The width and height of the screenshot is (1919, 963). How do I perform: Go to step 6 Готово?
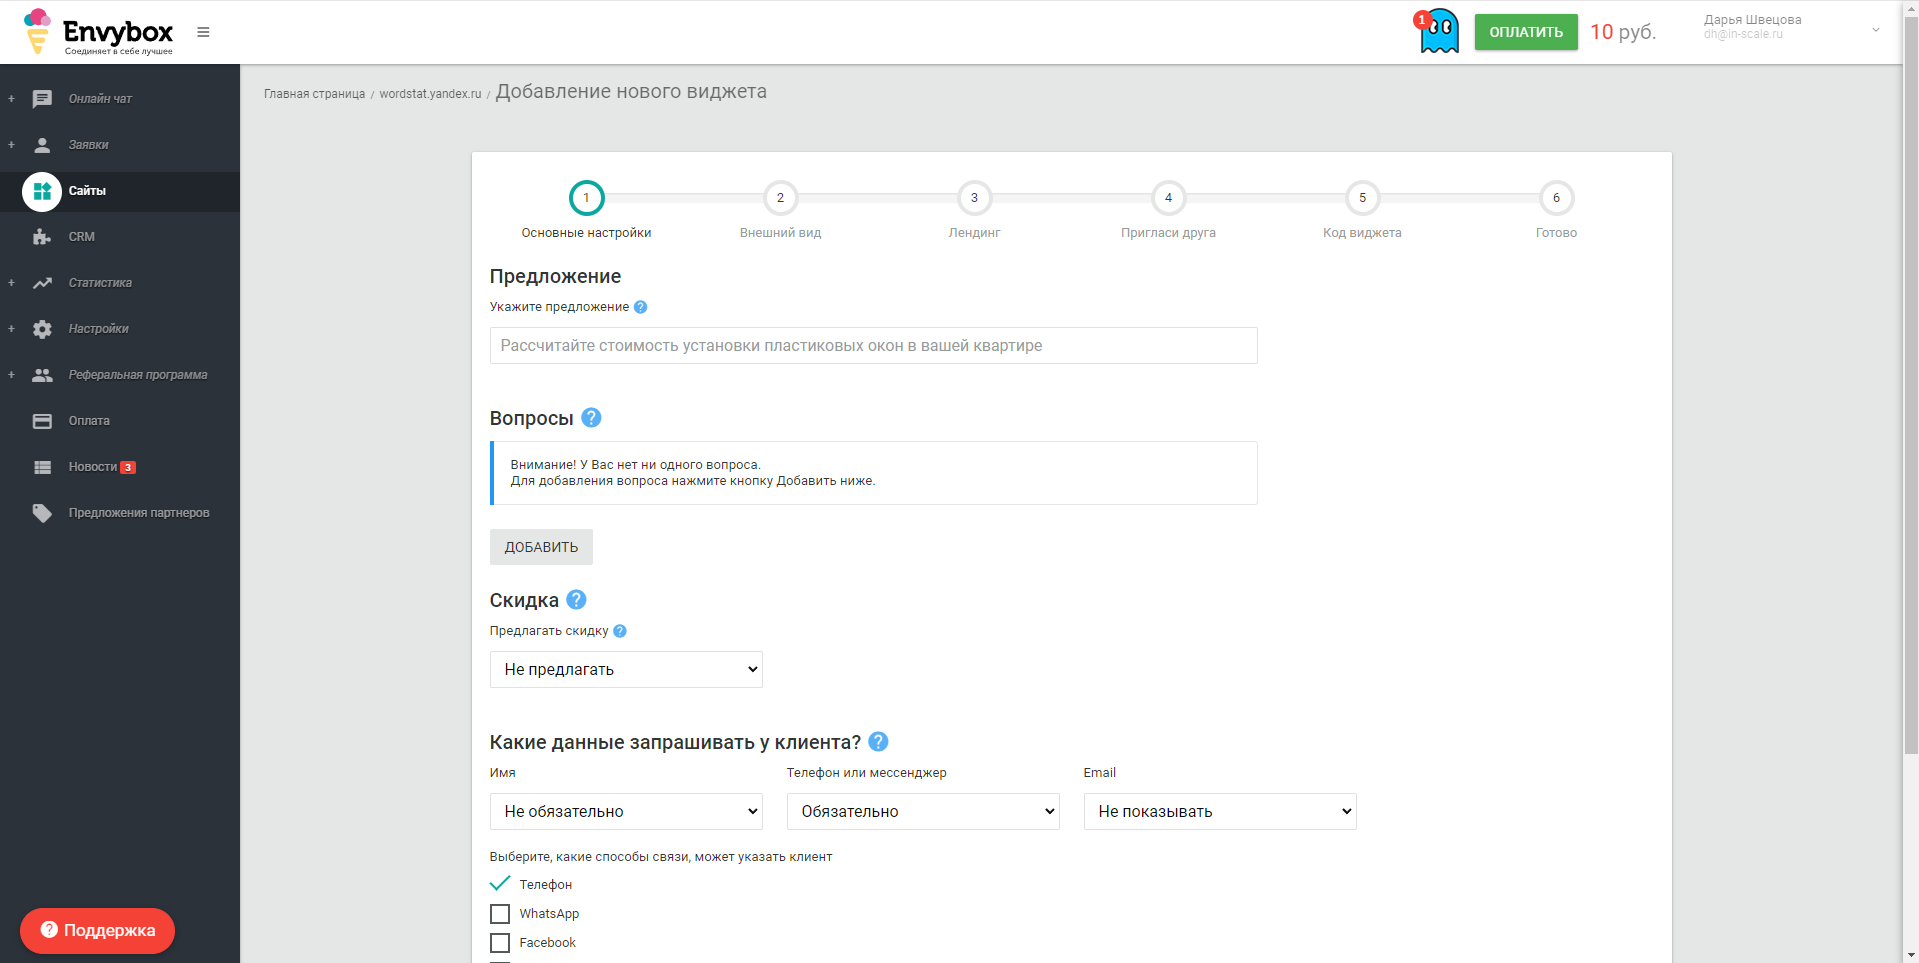pos(1556,198)
